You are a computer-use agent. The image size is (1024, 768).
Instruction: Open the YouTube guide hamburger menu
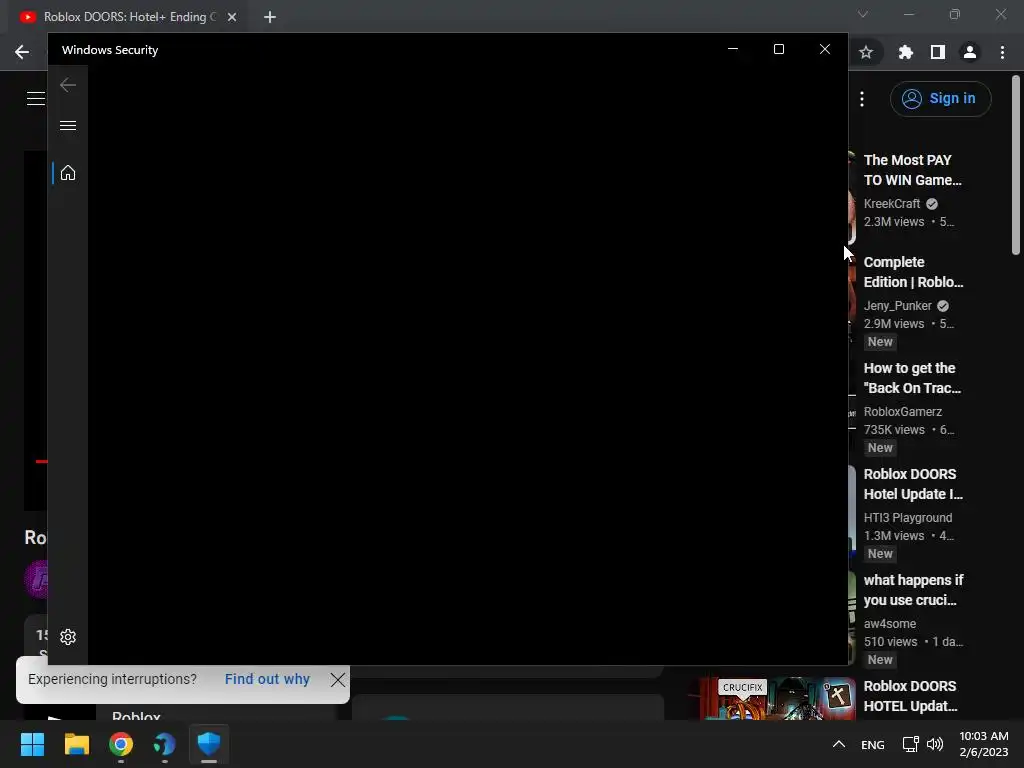(x=36, y=99)
